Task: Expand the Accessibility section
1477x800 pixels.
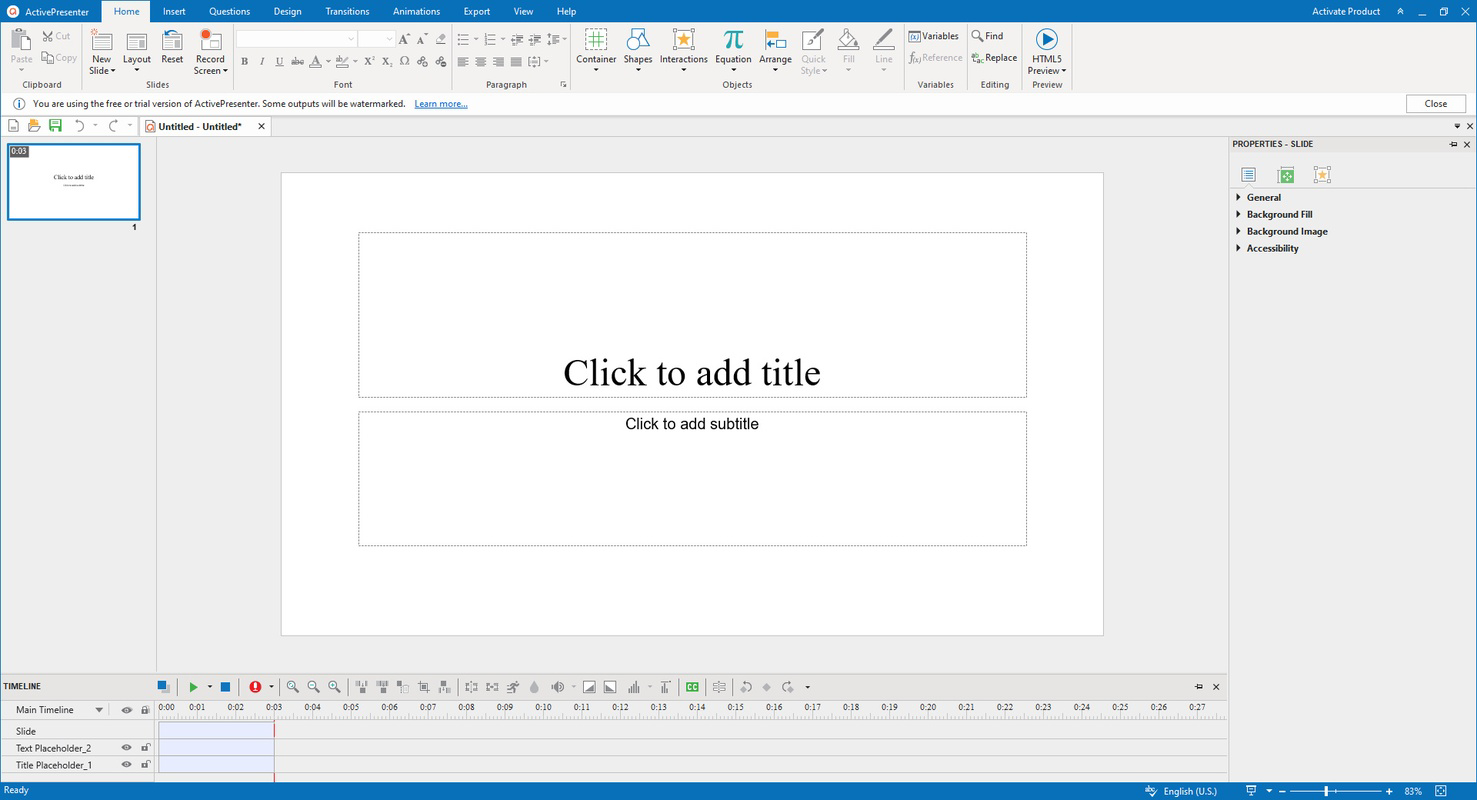Action: click(x=1272, y=249)
